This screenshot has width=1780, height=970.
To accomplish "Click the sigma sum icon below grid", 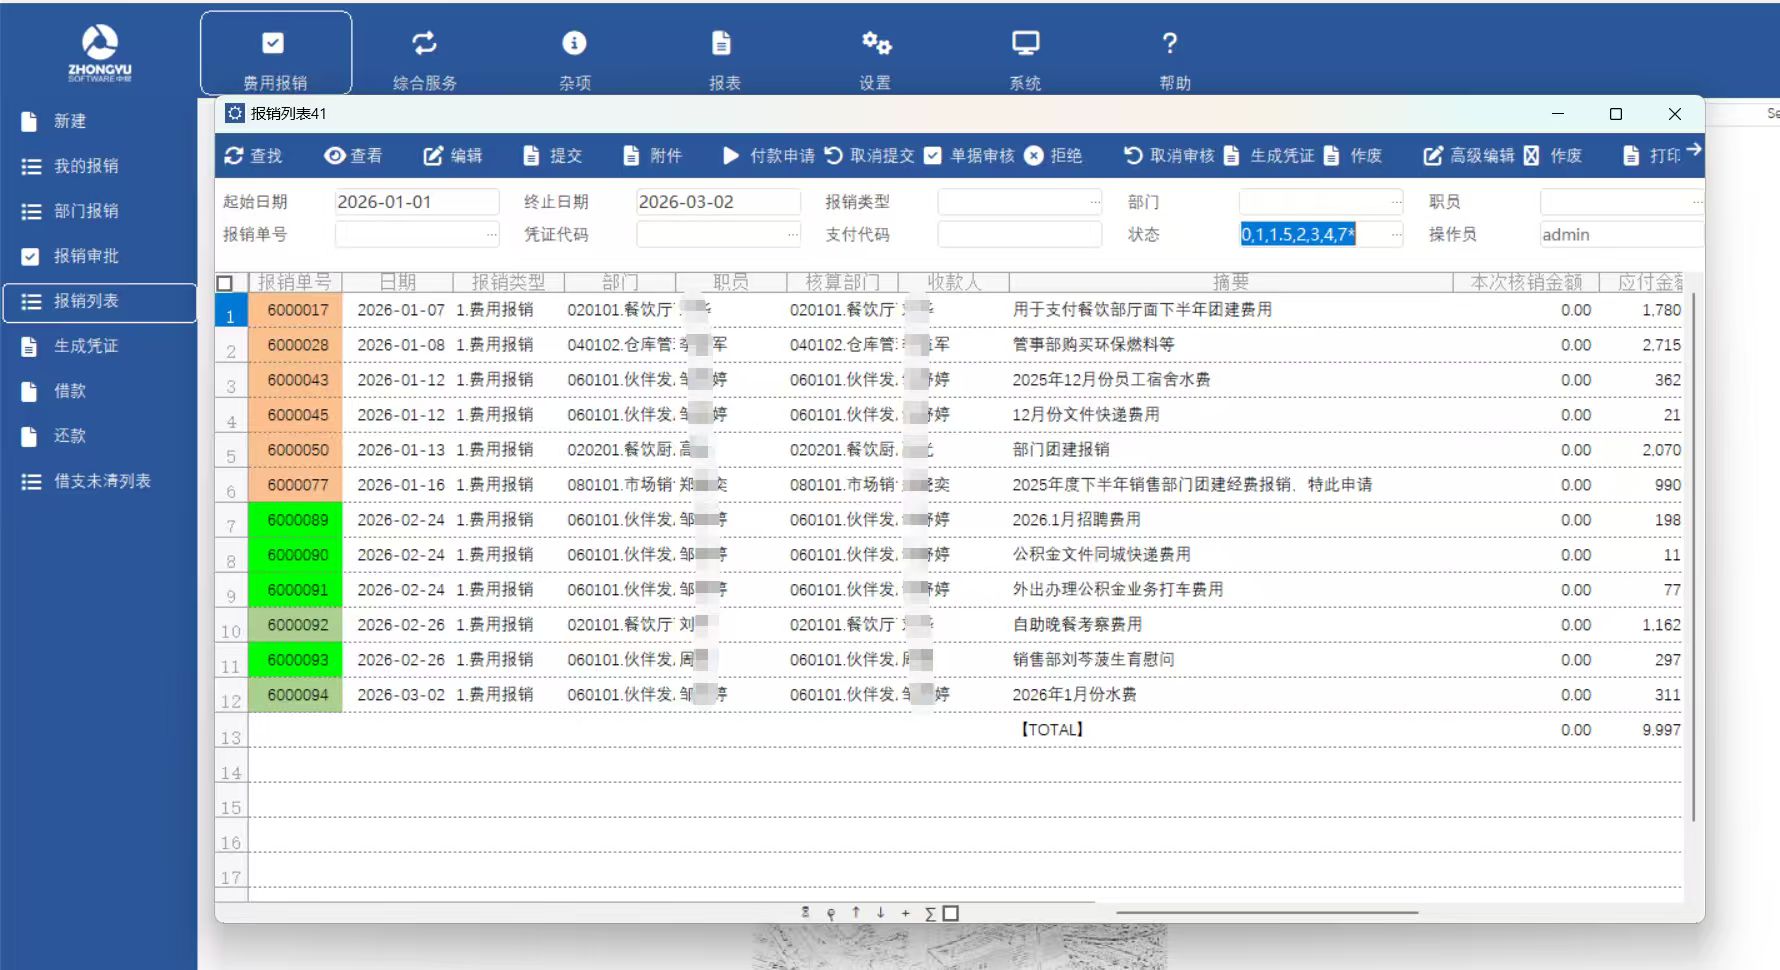I will click(x=930, y=913).
